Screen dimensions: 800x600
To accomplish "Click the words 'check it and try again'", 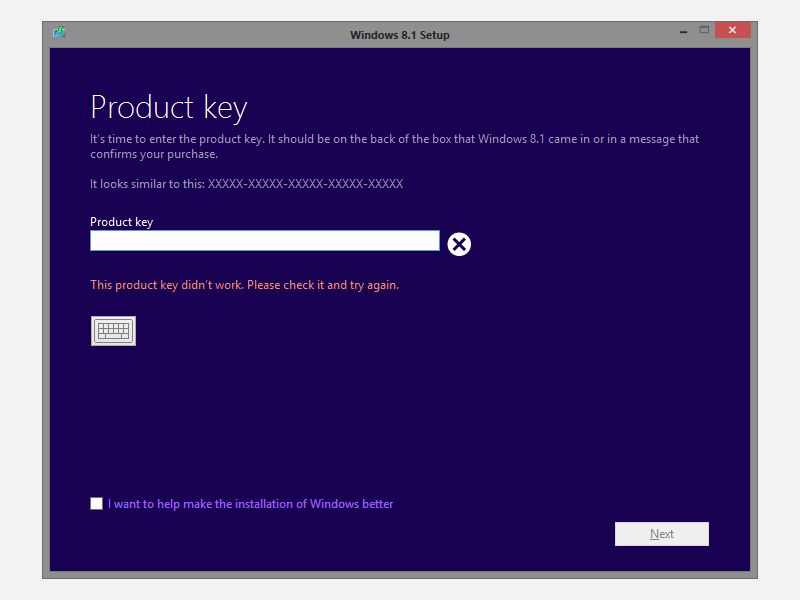I will tap(340, 285).
